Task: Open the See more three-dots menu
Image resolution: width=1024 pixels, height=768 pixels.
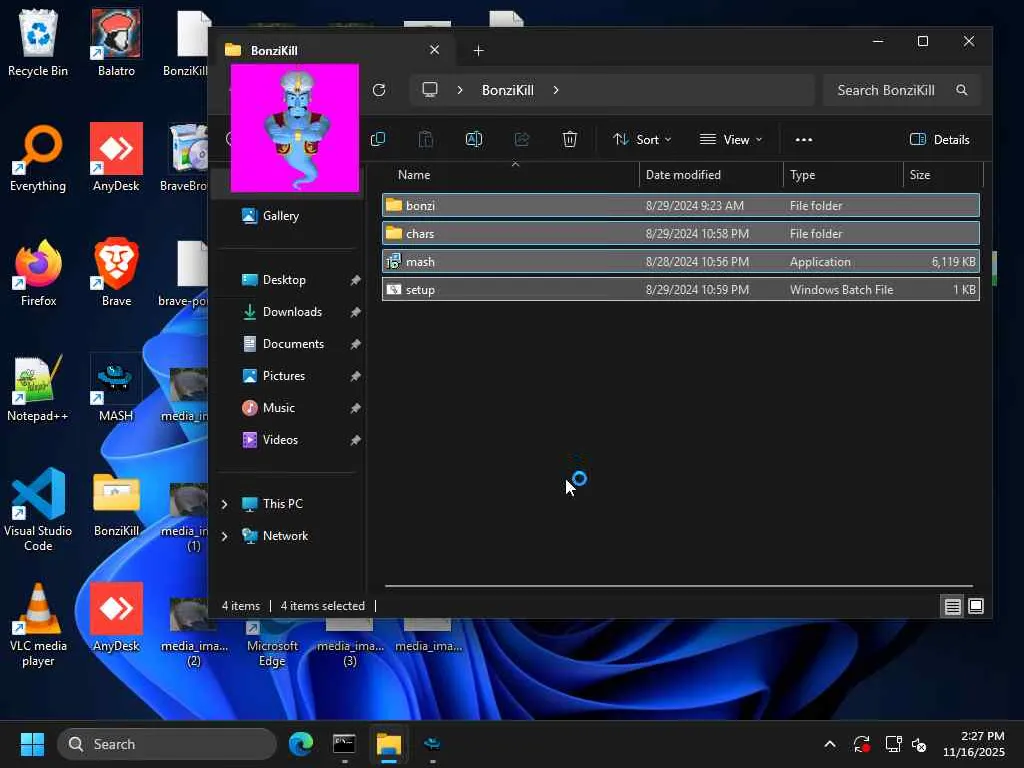Action: point(804,139)
